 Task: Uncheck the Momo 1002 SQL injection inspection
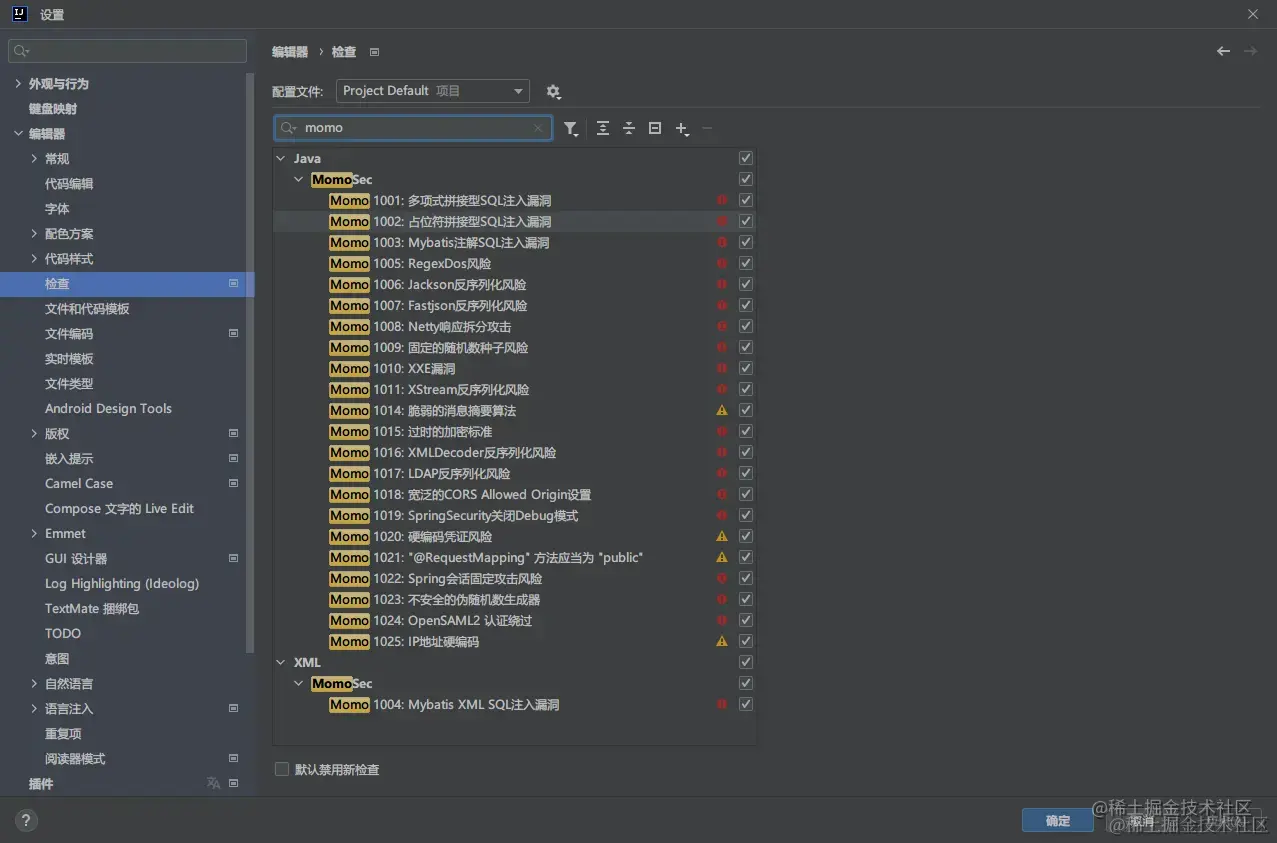pos(745,221)
